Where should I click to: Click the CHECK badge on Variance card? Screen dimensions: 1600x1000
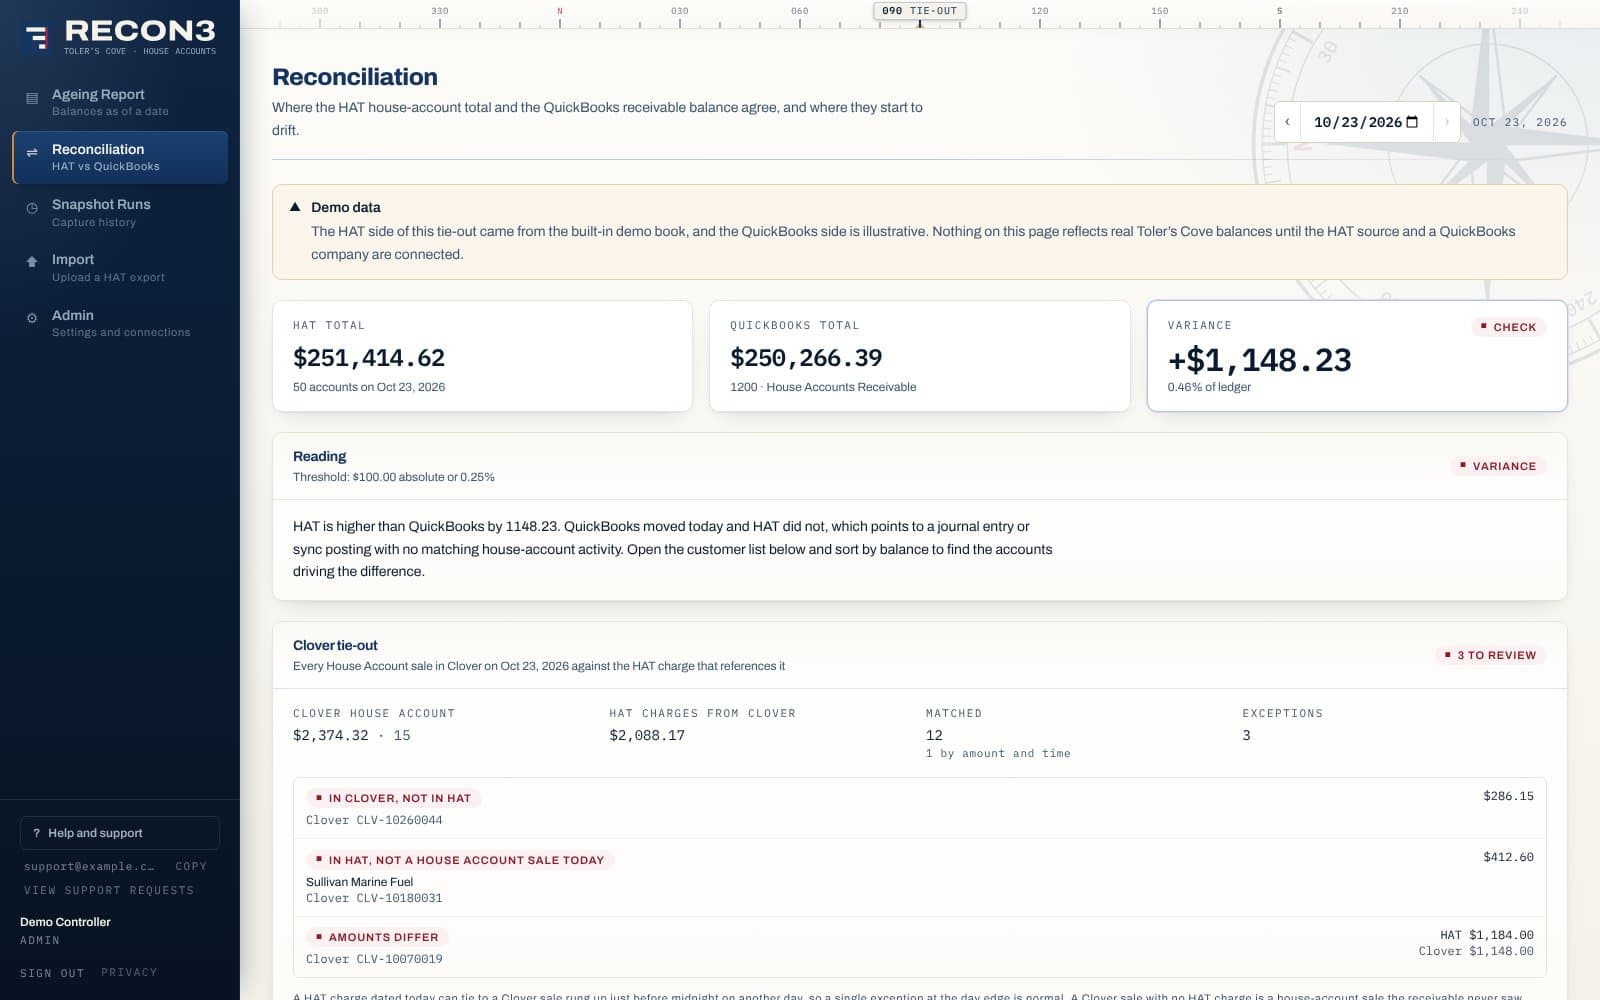click(x=1508, y=327)
